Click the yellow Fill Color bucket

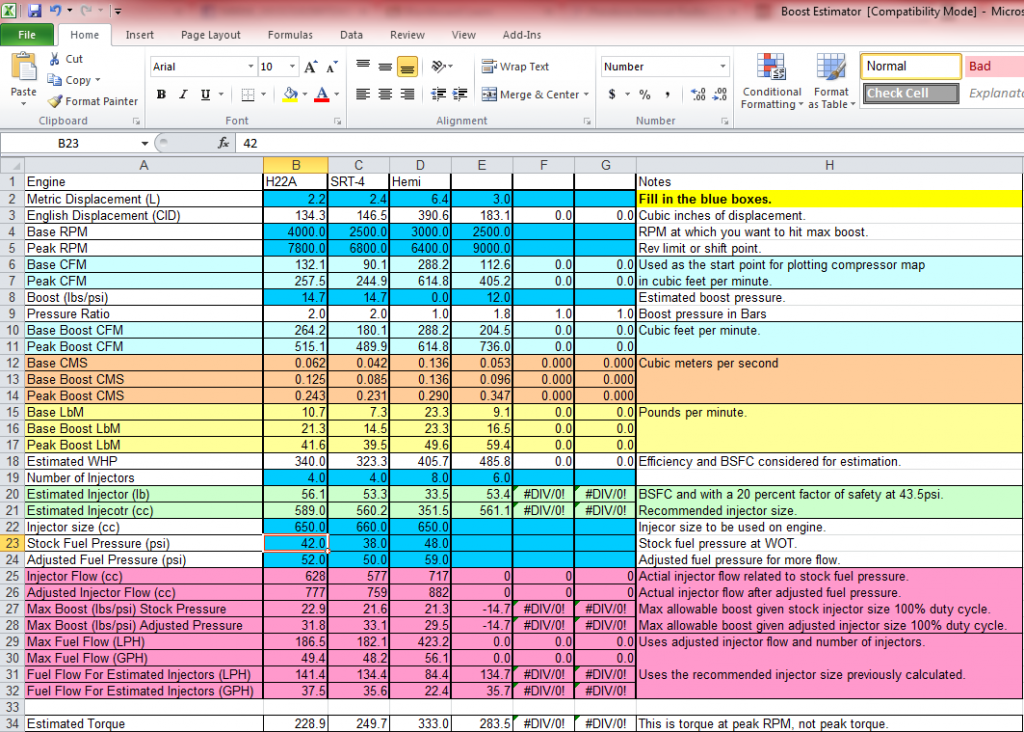click(x=290, y=94)
